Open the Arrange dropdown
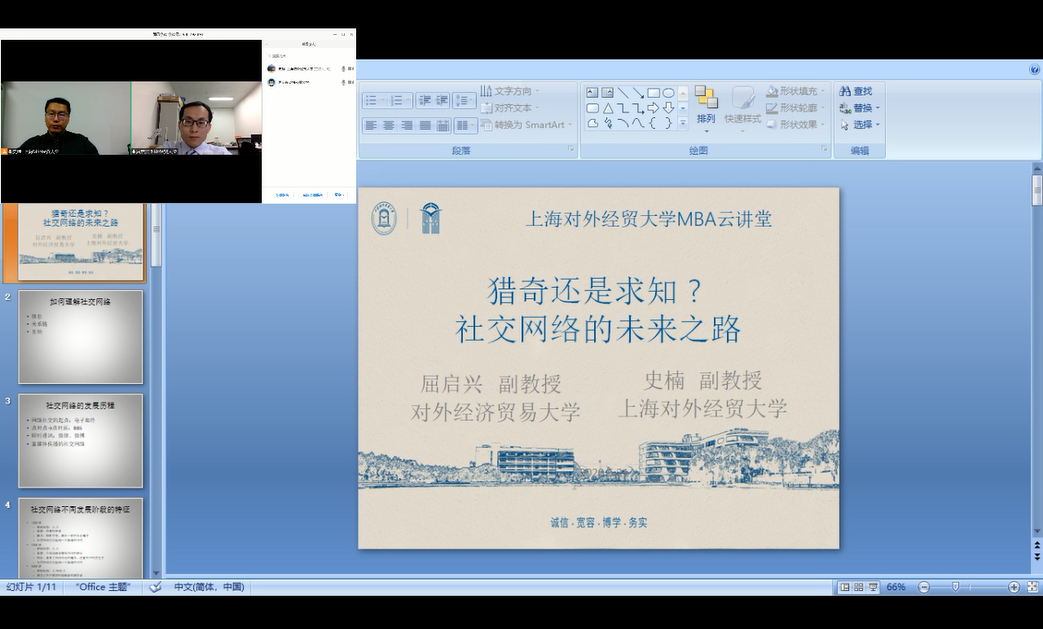The width and height of the screenshot is (1043, 629). coord(706,119)
